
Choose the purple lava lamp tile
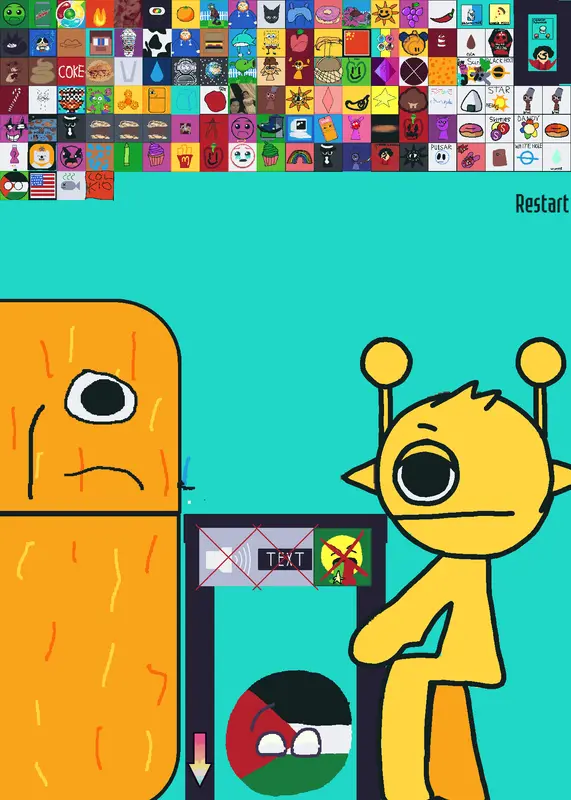pos(14,157)
